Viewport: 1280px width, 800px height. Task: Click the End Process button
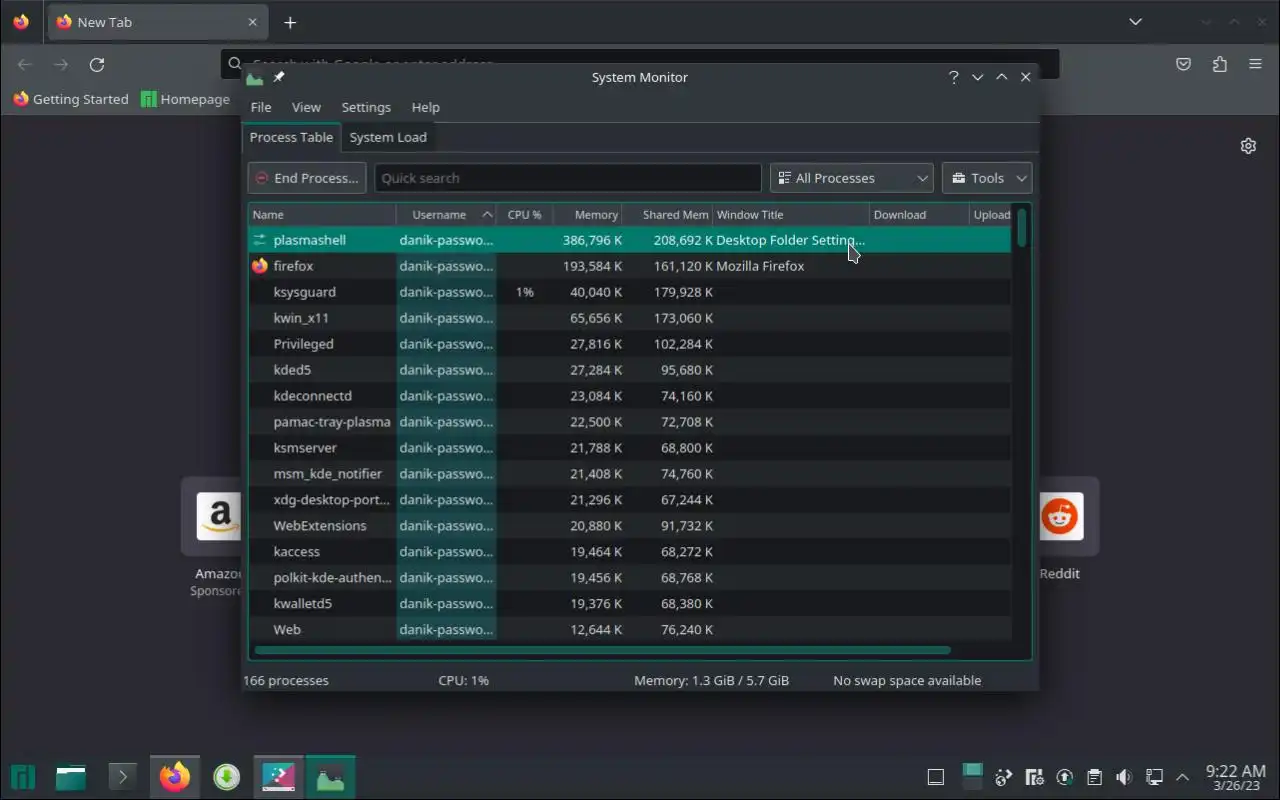coord(307,178)
